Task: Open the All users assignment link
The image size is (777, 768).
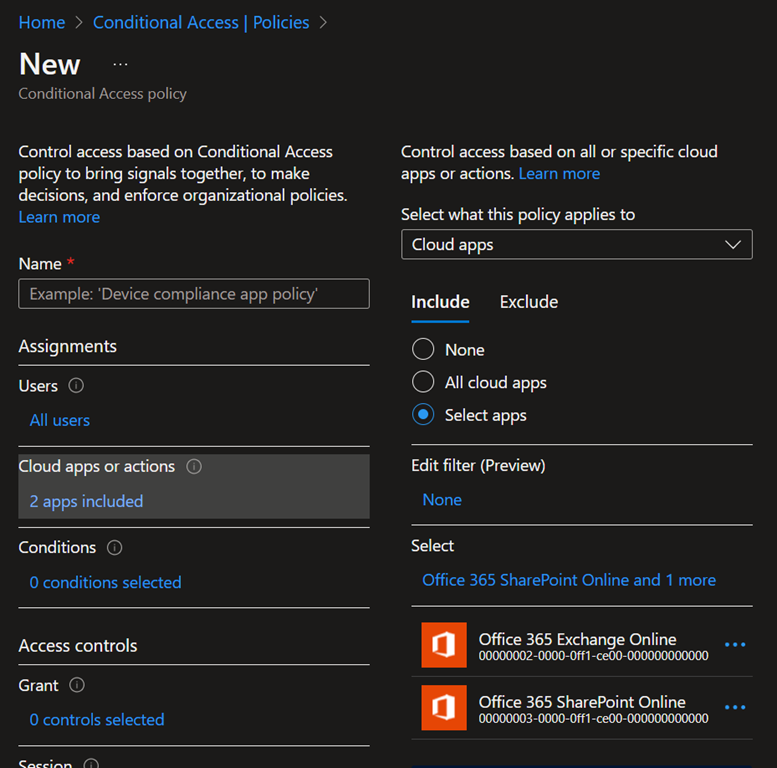Action: pos(60,420)
